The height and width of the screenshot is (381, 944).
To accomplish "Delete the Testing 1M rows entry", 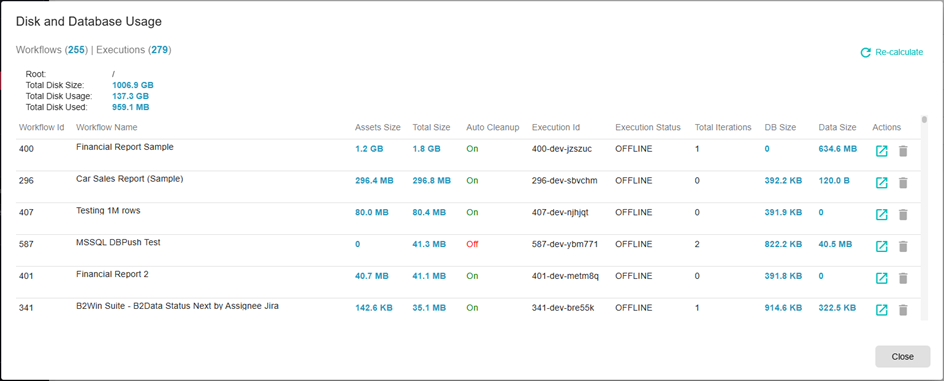I will coord(902,214).
